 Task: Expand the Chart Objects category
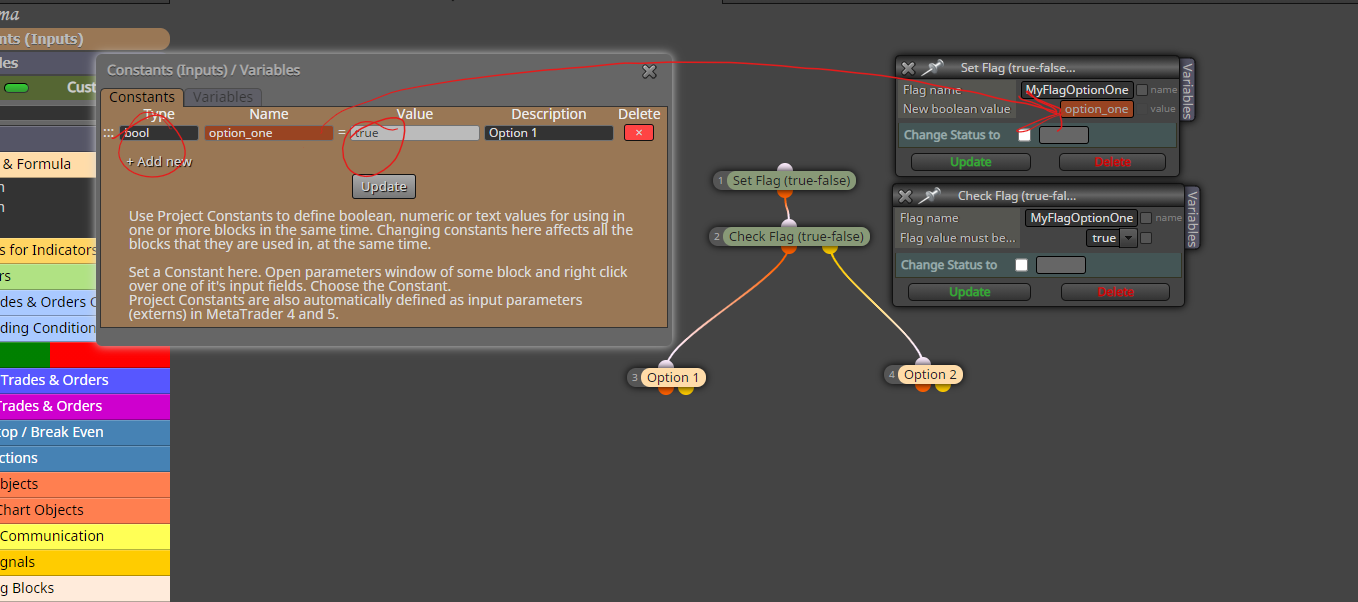(84, 510)
